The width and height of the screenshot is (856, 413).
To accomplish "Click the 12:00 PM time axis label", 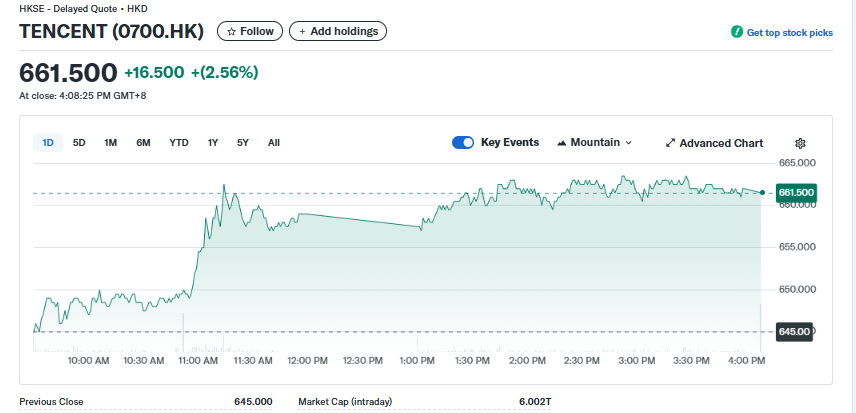I will coord(308,361).
